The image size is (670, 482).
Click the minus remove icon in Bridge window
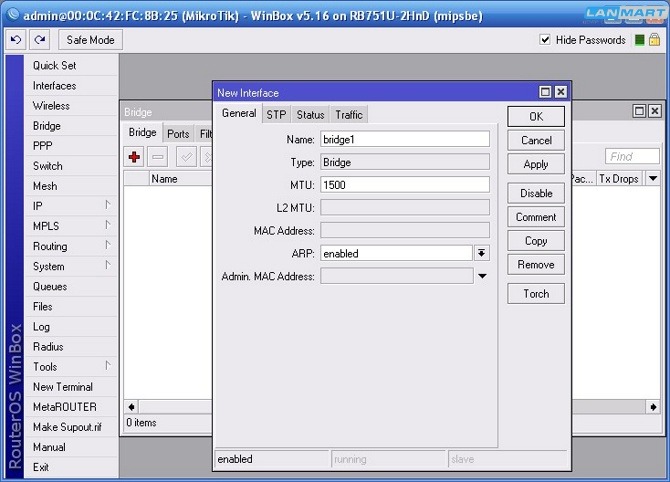pos(158,157)
